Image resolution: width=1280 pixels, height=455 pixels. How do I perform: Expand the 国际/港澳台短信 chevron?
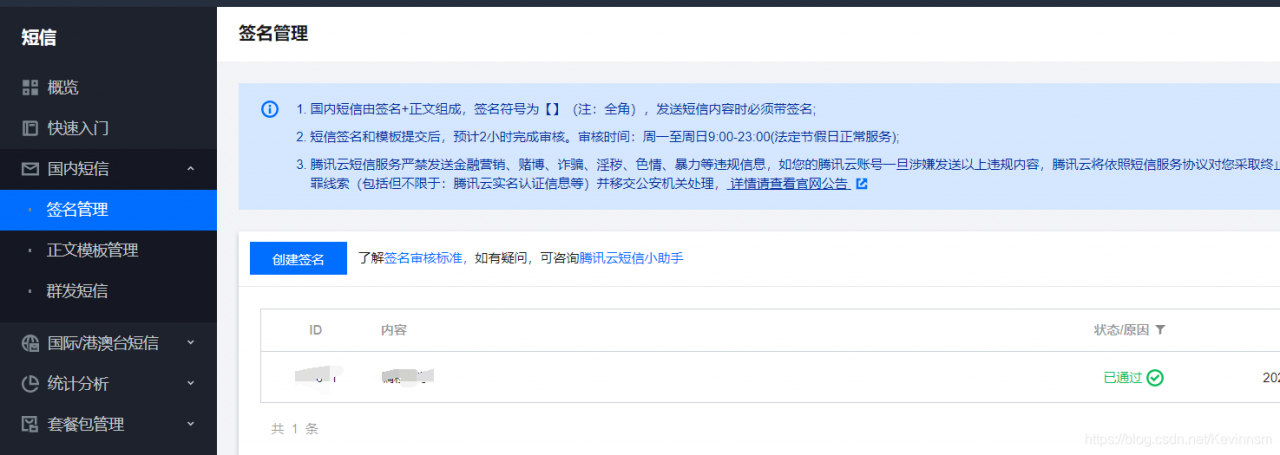click(191, 343)
